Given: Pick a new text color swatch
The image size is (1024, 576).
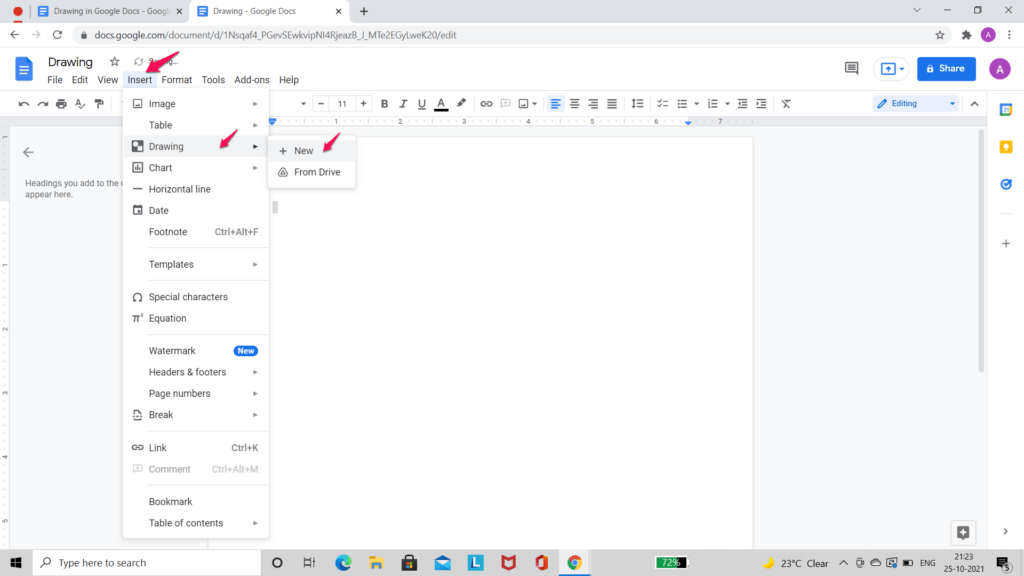Looking at the screenshot, I should tap(440, 103).
